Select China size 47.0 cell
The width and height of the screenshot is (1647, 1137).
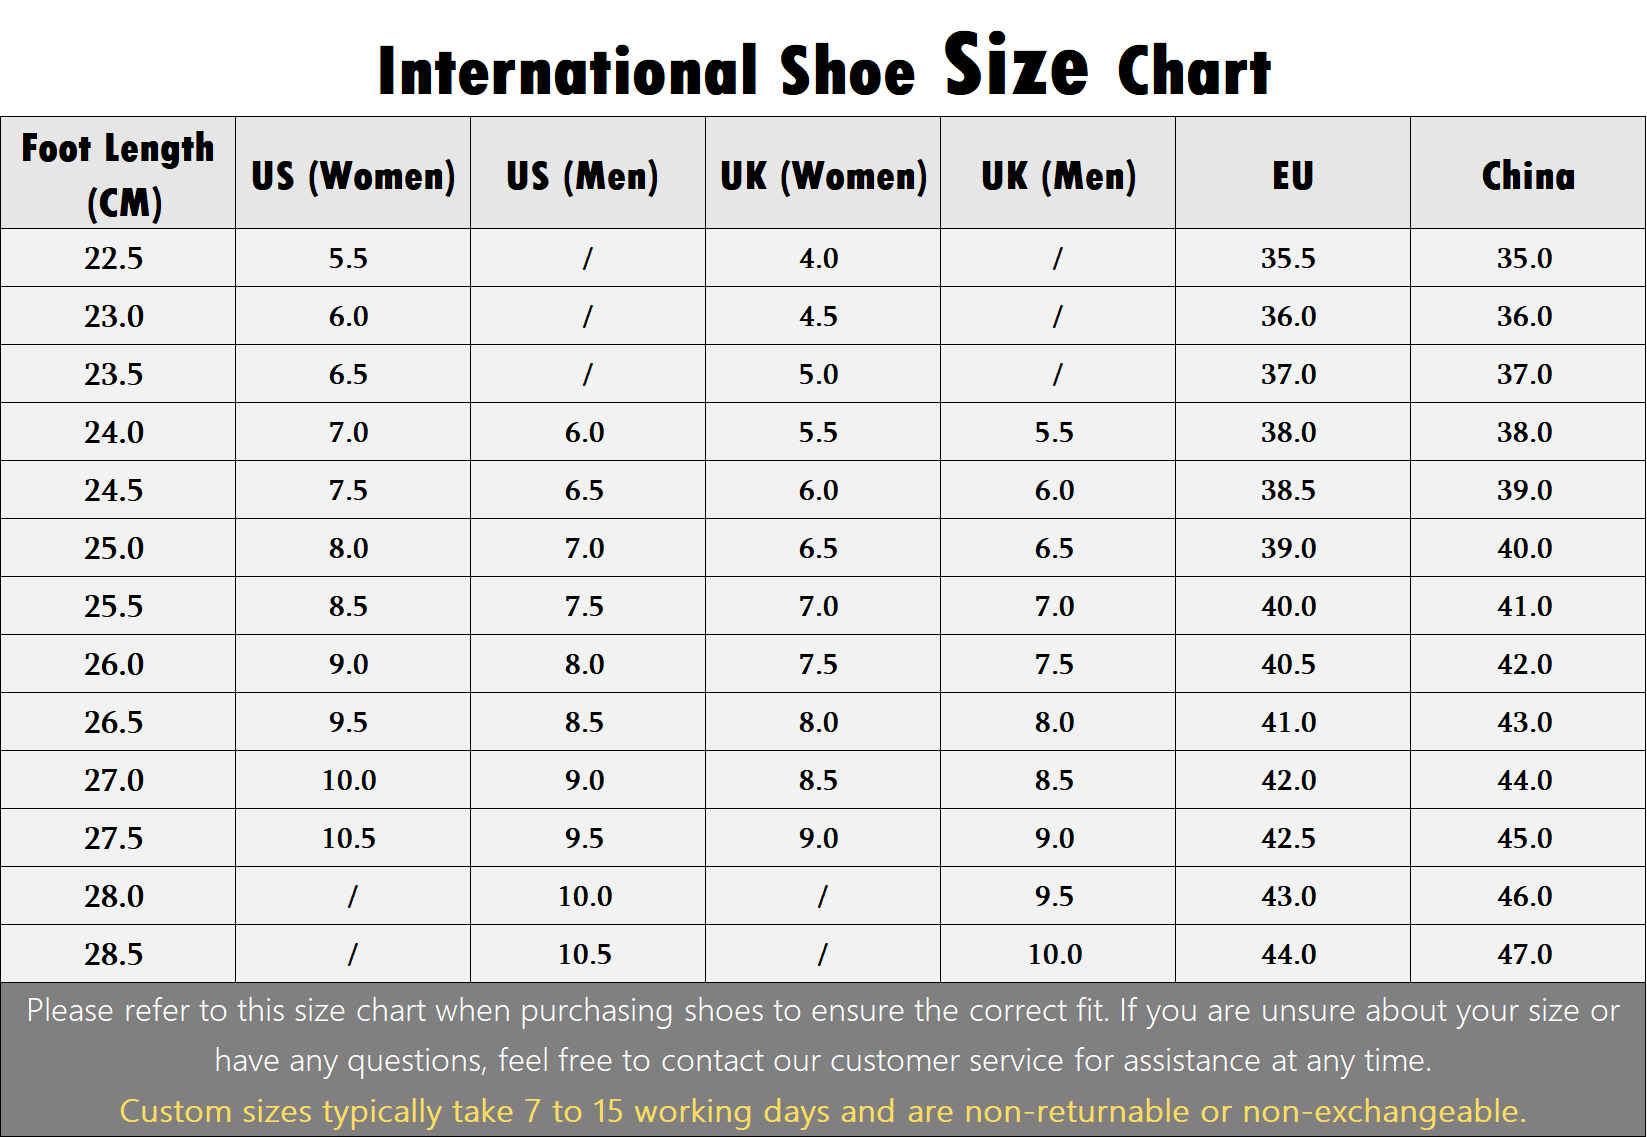pos(1528,954)
